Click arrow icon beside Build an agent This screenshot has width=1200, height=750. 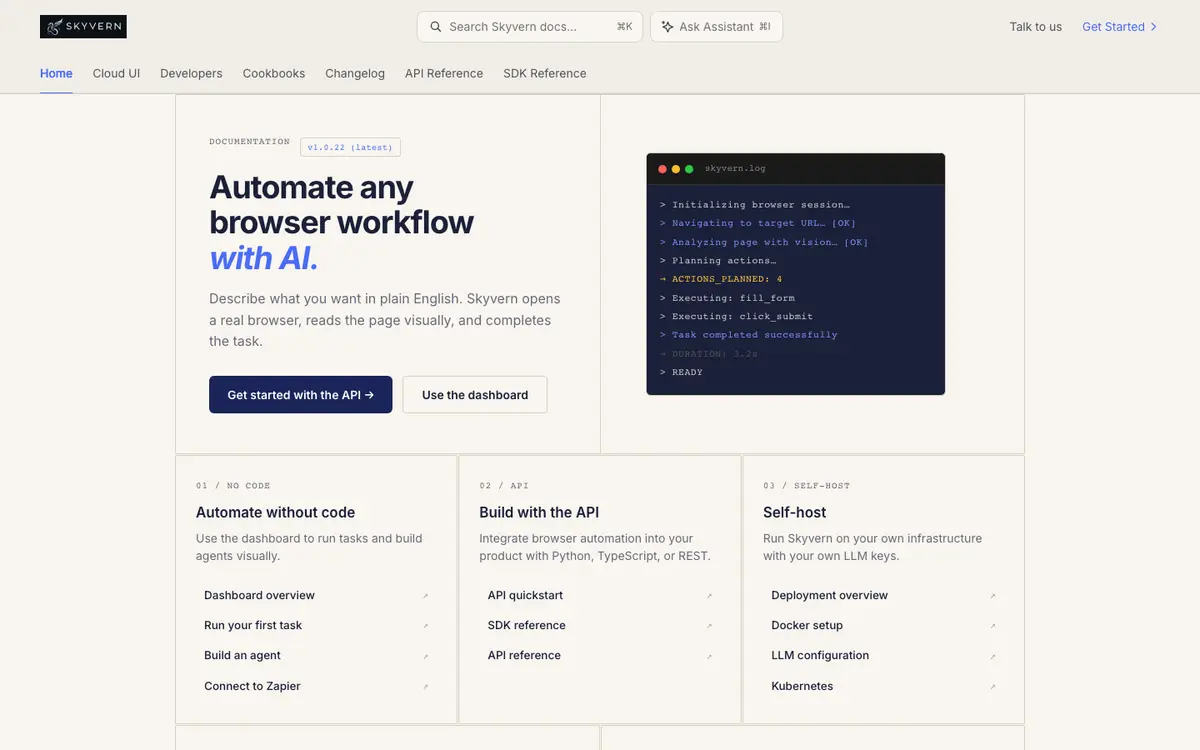(425, 656)
